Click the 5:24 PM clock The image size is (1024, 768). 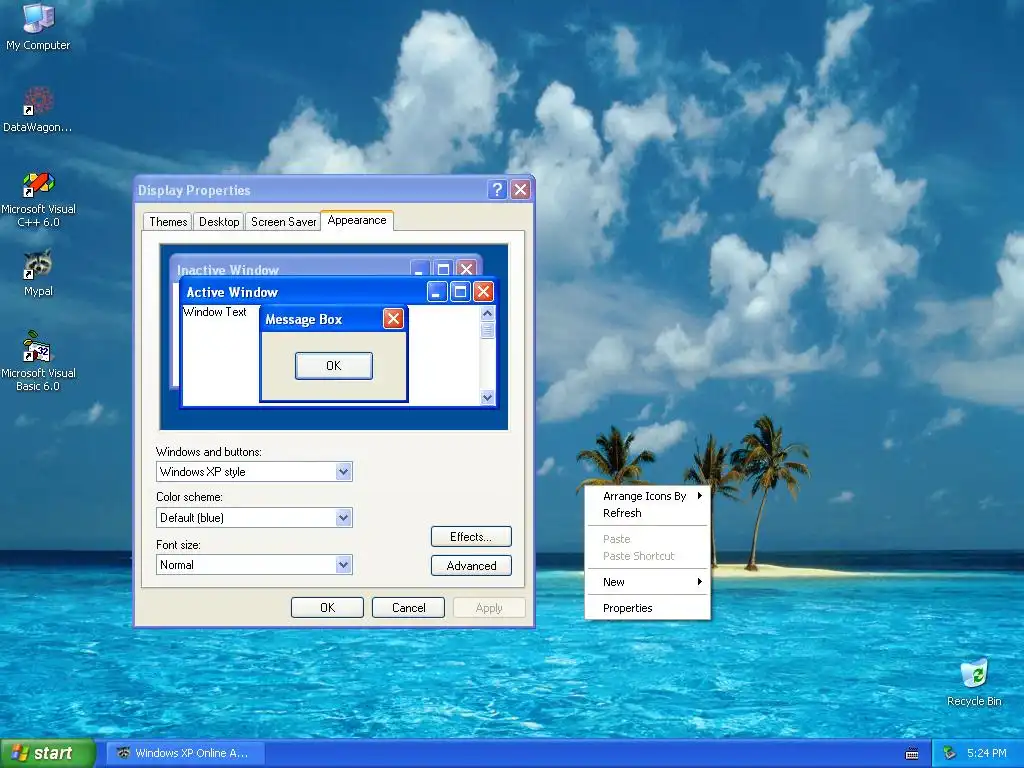pos(987,753)
